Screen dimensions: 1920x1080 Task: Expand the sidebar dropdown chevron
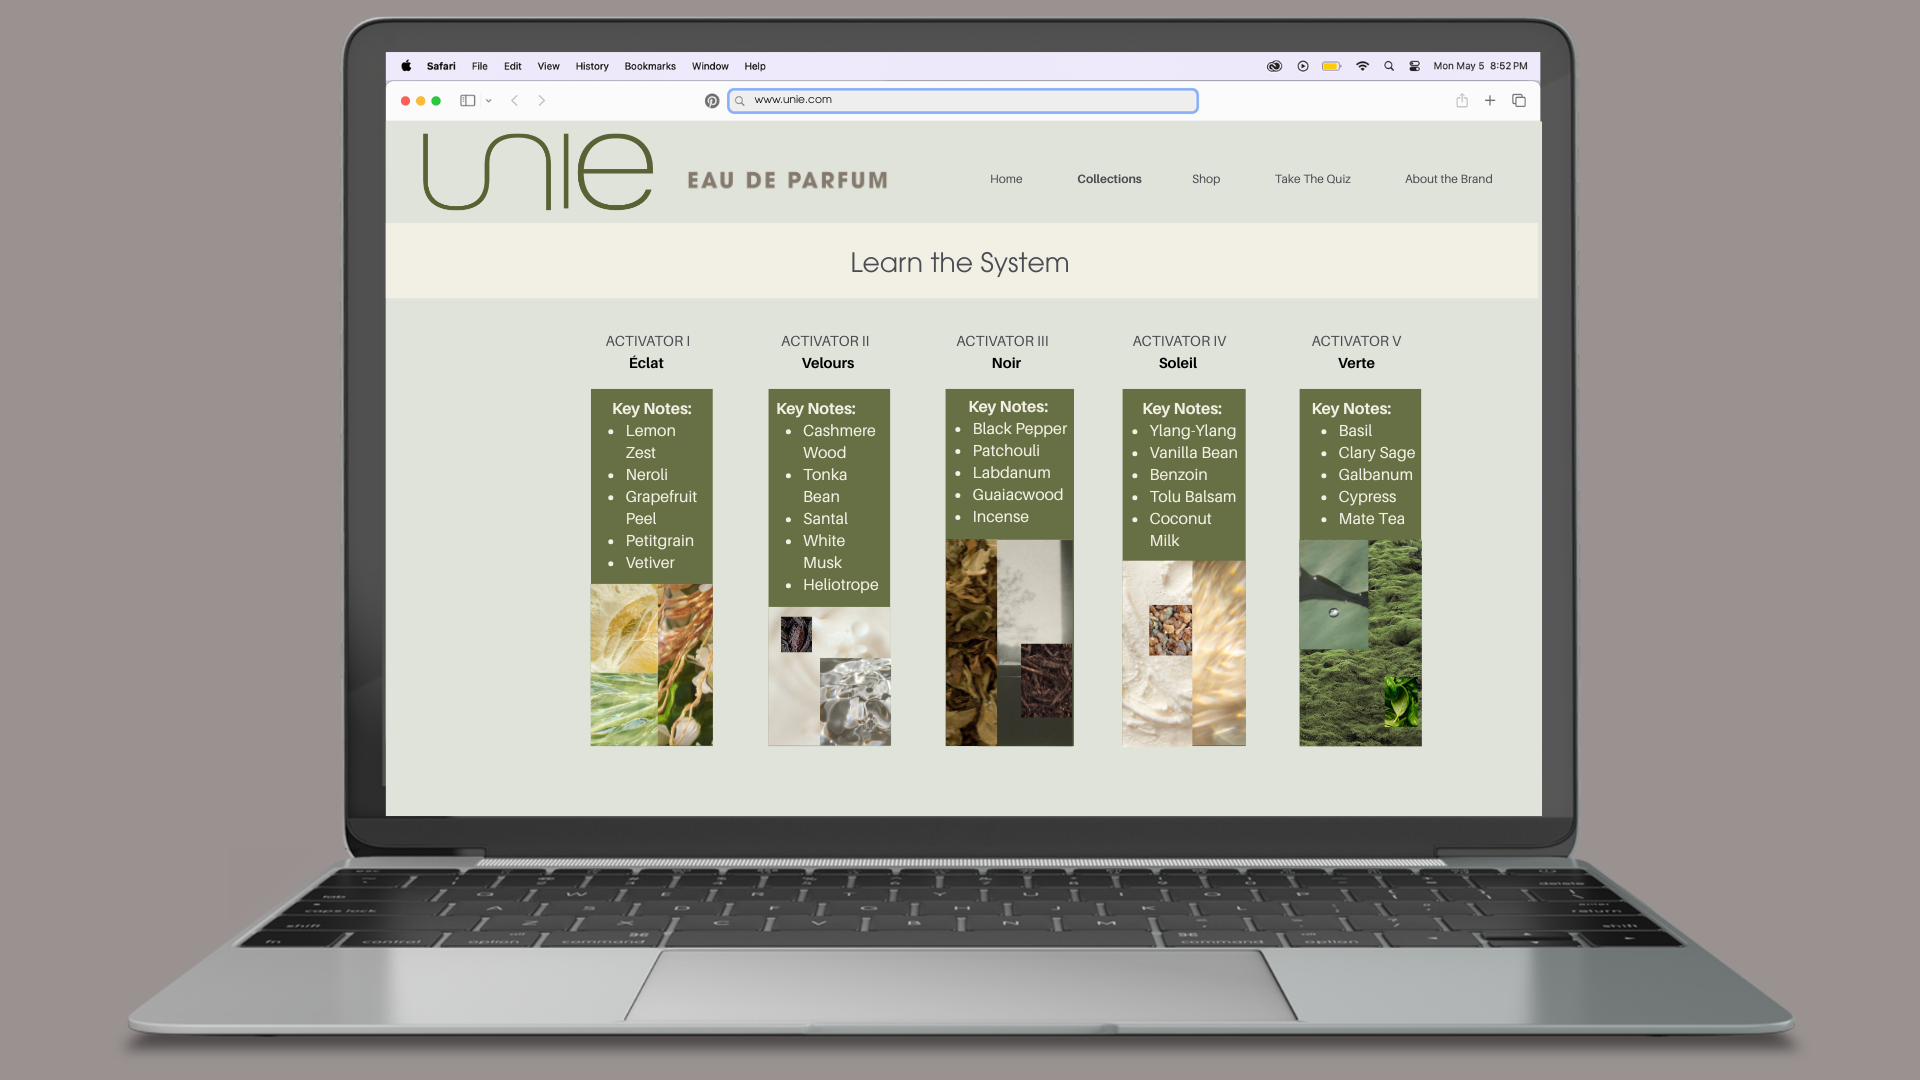pos(489,101)
